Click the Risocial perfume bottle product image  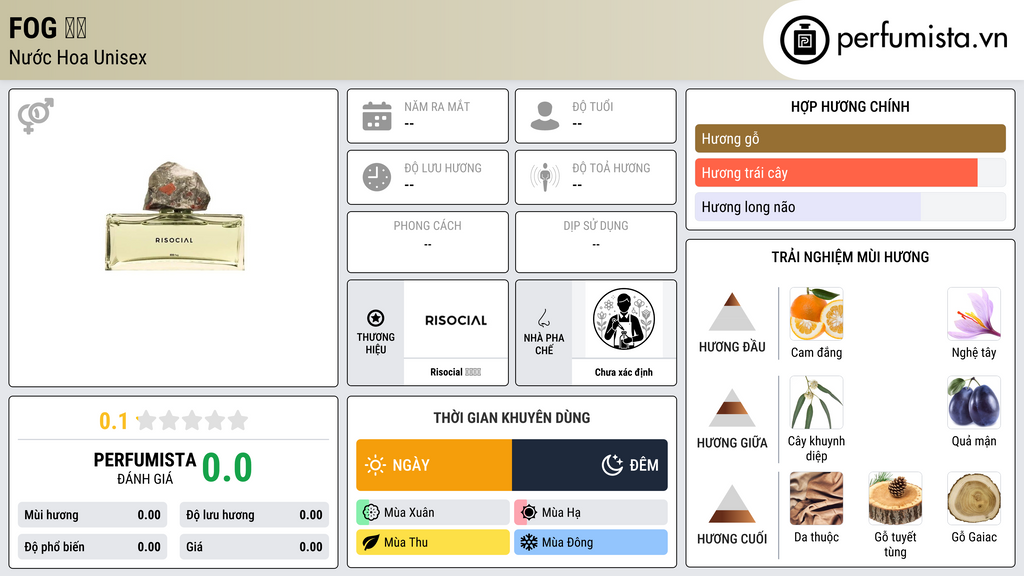(x=175, y=216)
